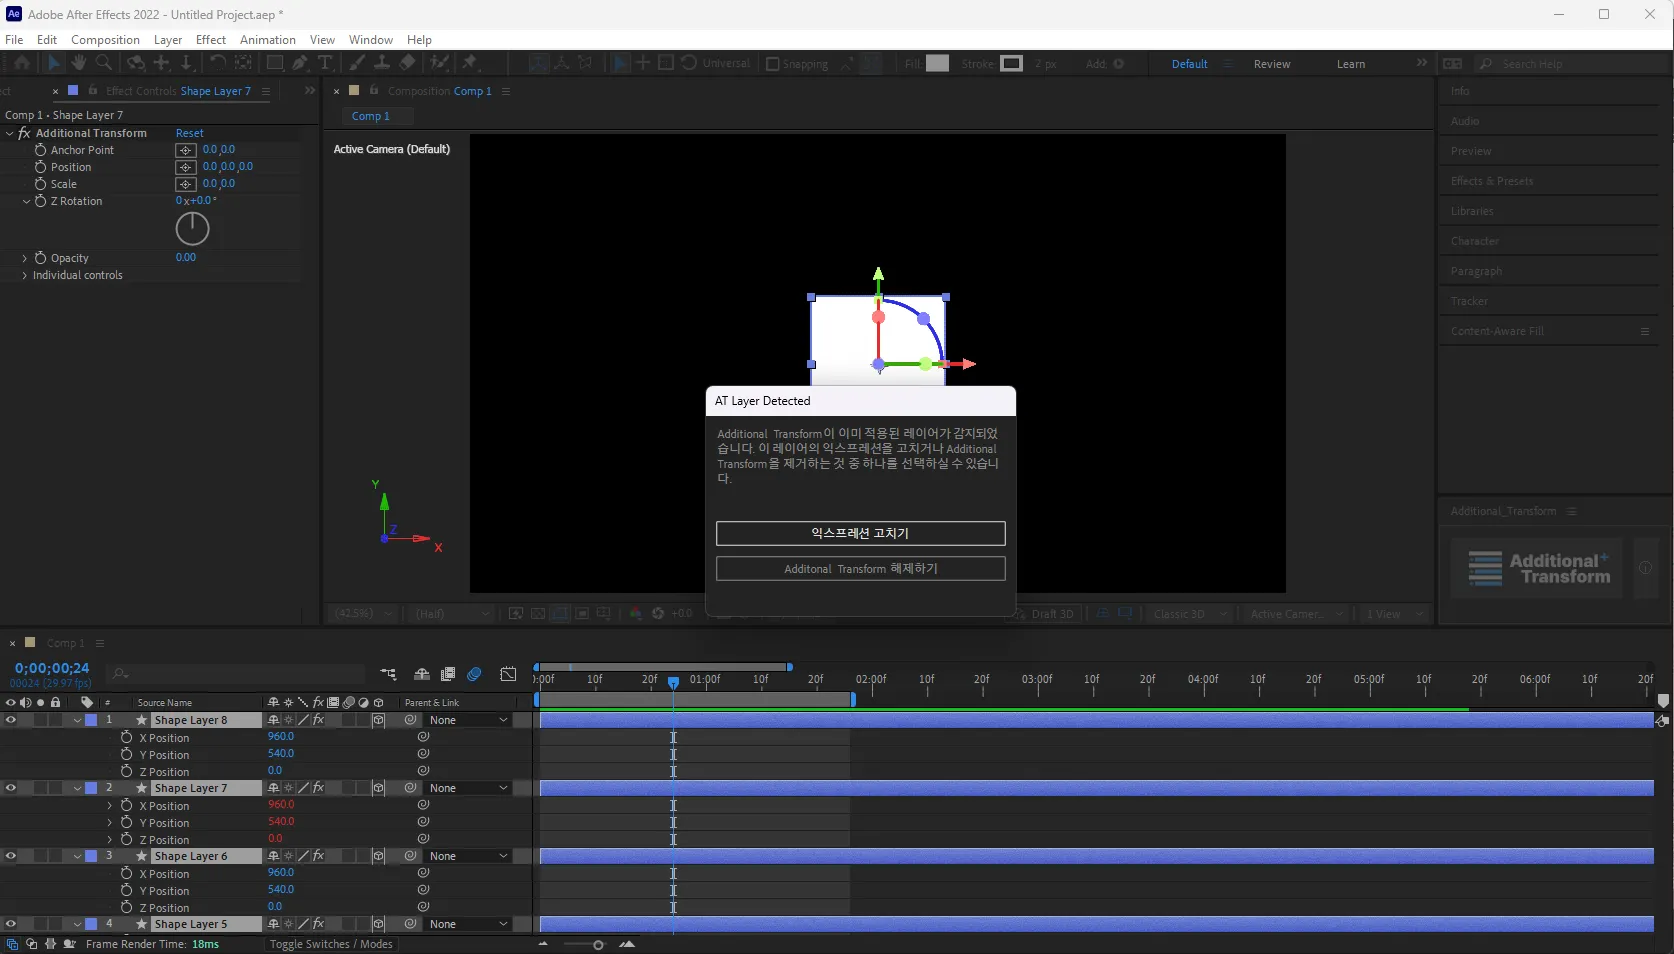Toggle visibility of Shape Layer 6
1674x954 pixels.
(11, 856)
